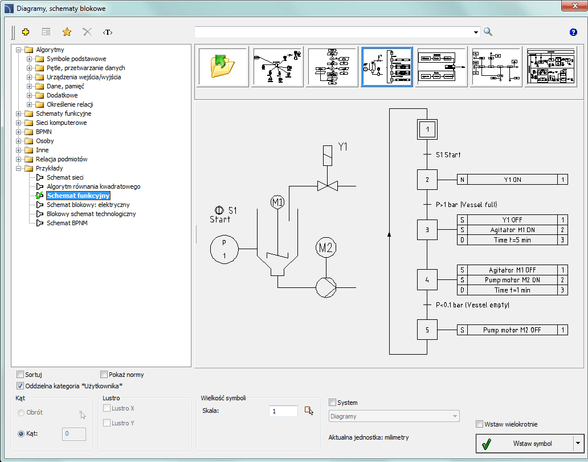This screenshot has height=462, width=588.
Task: Enable the Sortuj checkbox
Action: coord(20,374)
